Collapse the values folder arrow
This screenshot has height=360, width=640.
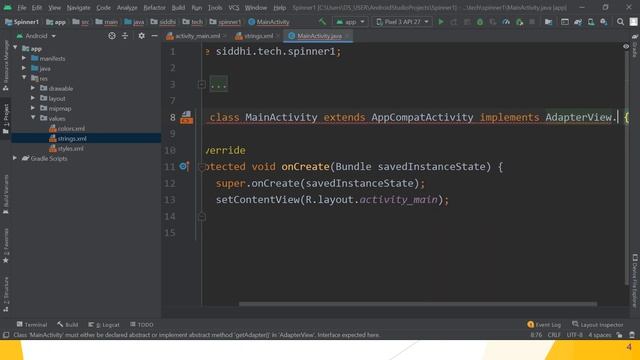pyautogui.click(x=33, y=118)
